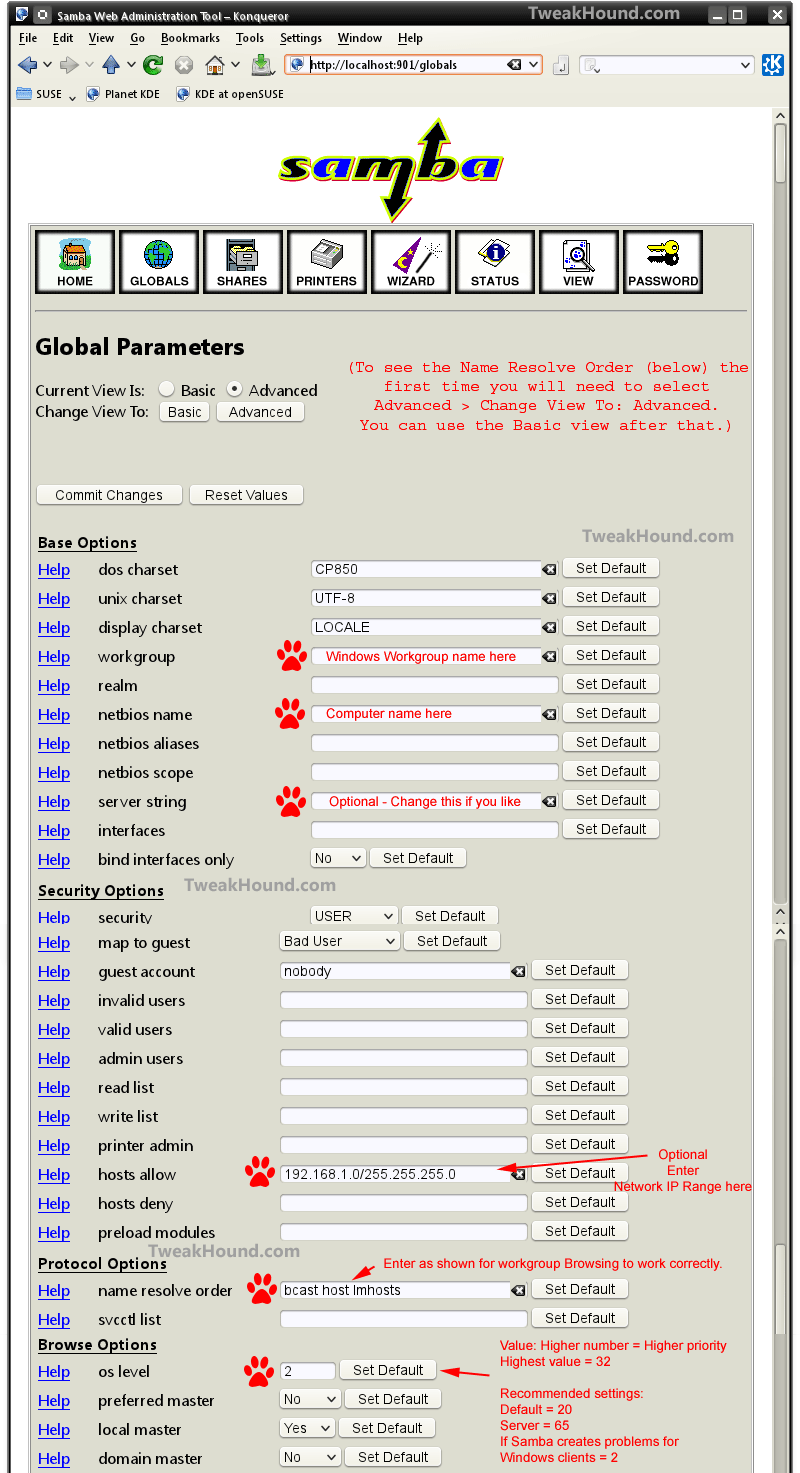This screenshot has height=1473, width=800.
Task: Clear the display charset field
Action: coord(549,628)
